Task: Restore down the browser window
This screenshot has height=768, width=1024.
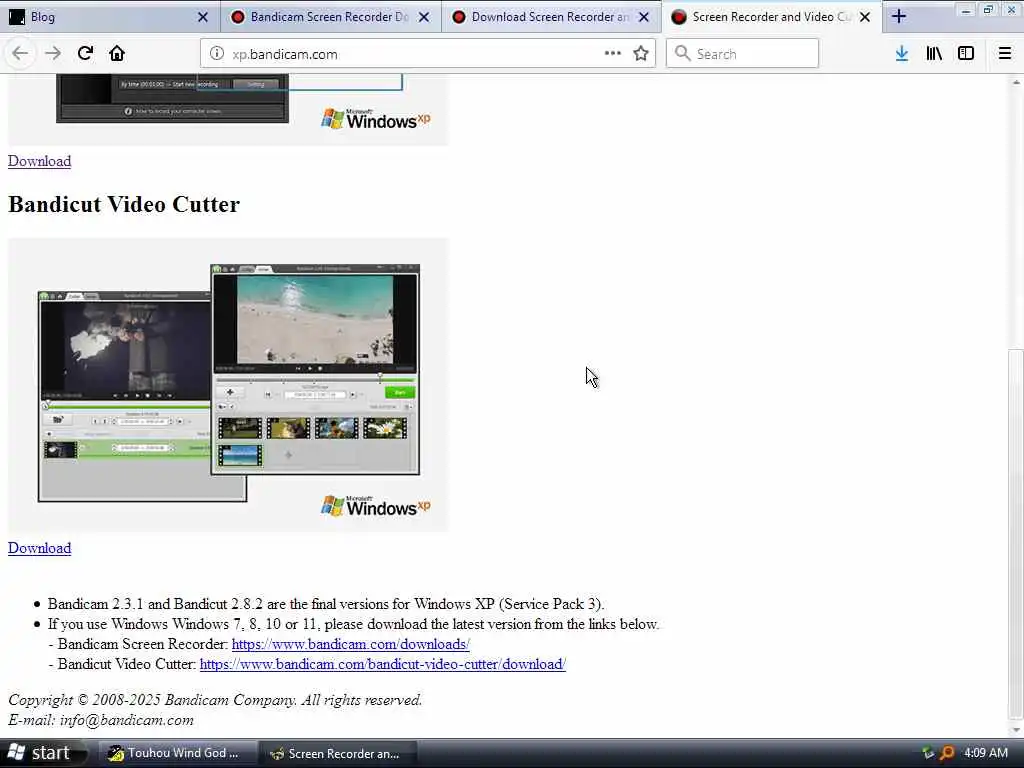Action: coord(989,10)
